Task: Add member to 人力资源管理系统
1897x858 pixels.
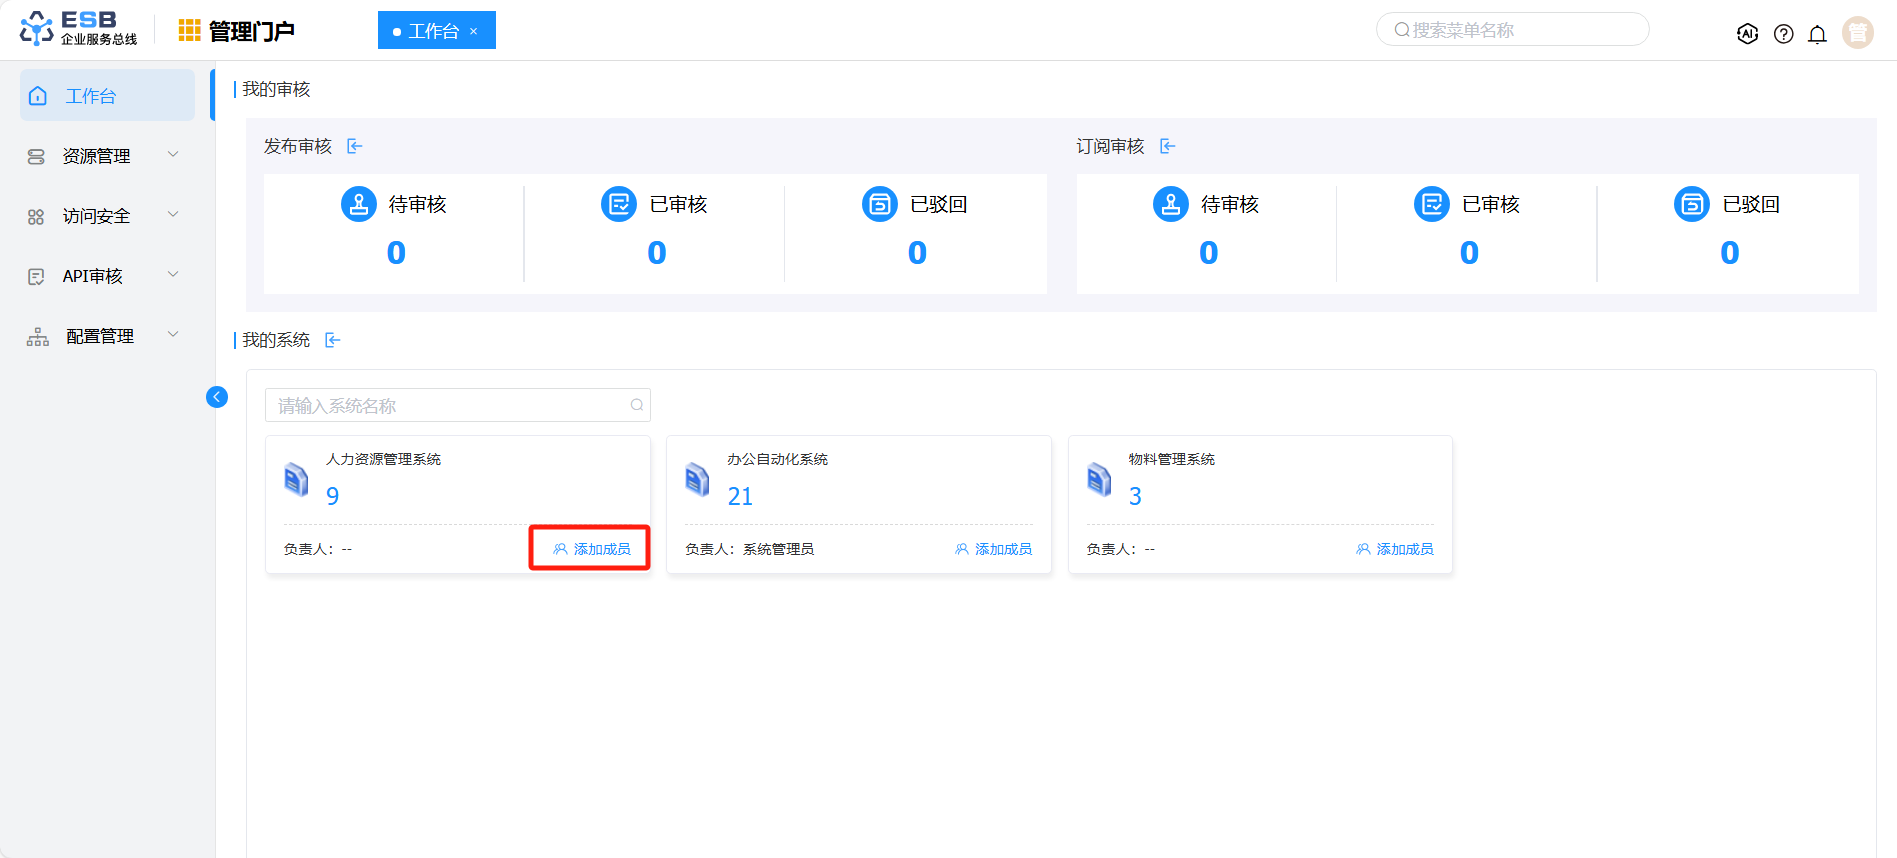Action: click(592, 549)
